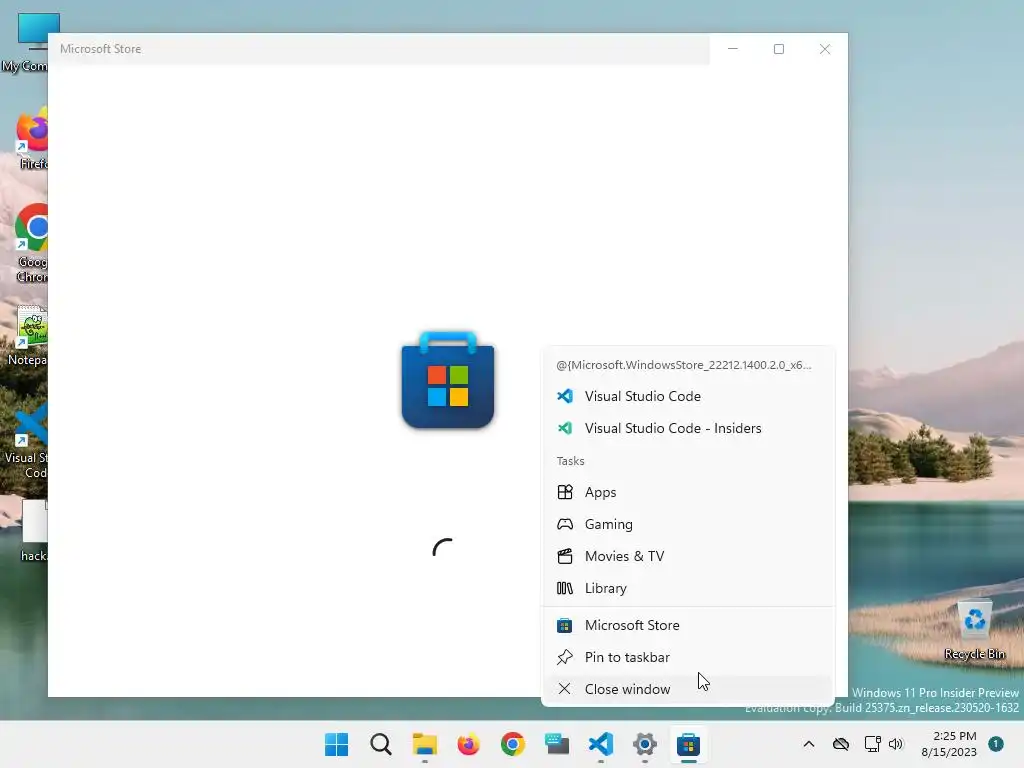Viewport: 1024px width, 768px height.
Task: Maximize the Microsoft Store window
Action: click(x=778, y=49)
